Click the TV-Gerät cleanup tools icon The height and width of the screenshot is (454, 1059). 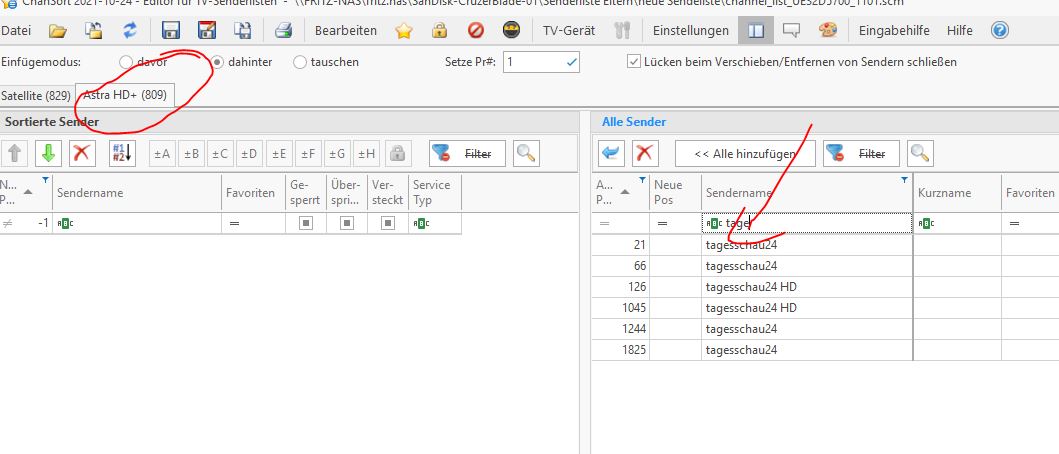[621, 30]
